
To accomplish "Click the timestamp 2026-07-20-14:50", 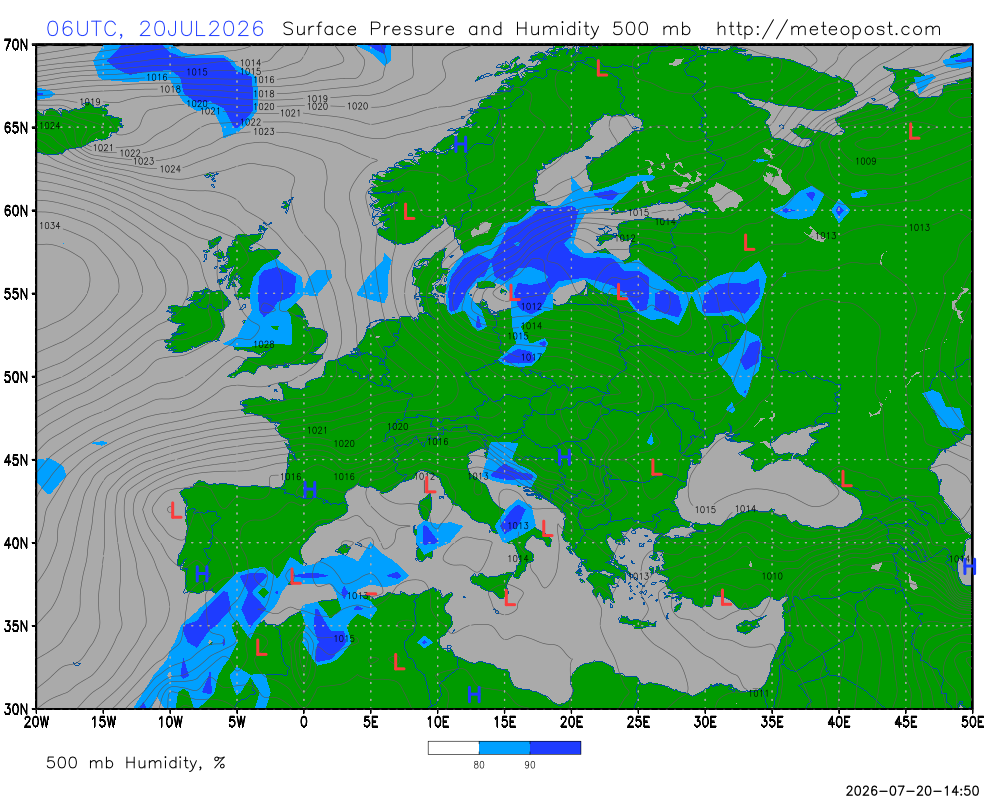I will (912, 791).
